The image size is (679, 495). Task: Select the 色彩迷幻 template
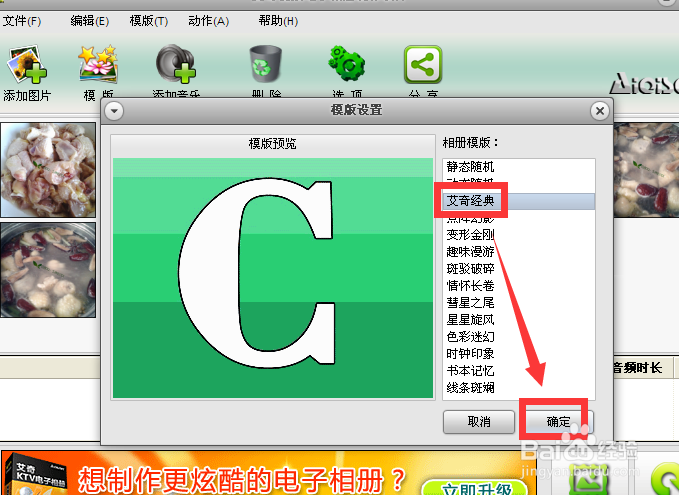[x=519, y=337]
